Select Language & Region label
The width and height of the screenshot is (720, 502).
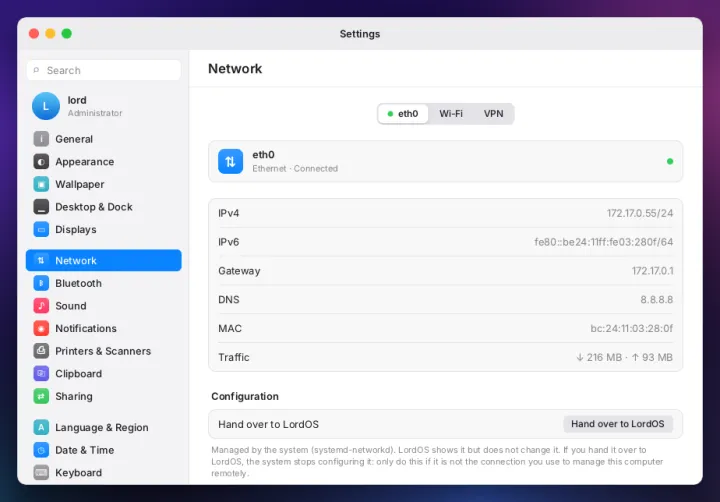(101, 428)
